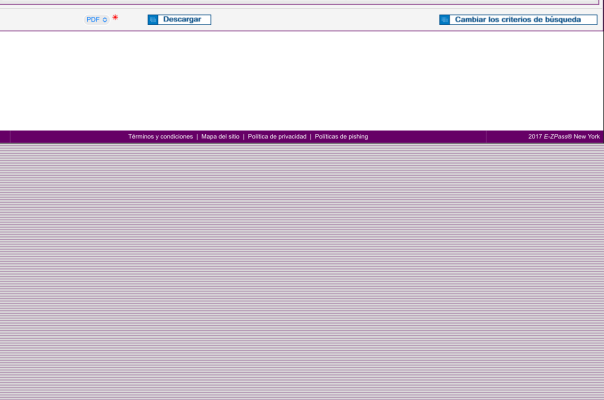Click the 2017 E-ZPass New York text
This screenshot has height=400, width=604.
click(x=564, y=137)
